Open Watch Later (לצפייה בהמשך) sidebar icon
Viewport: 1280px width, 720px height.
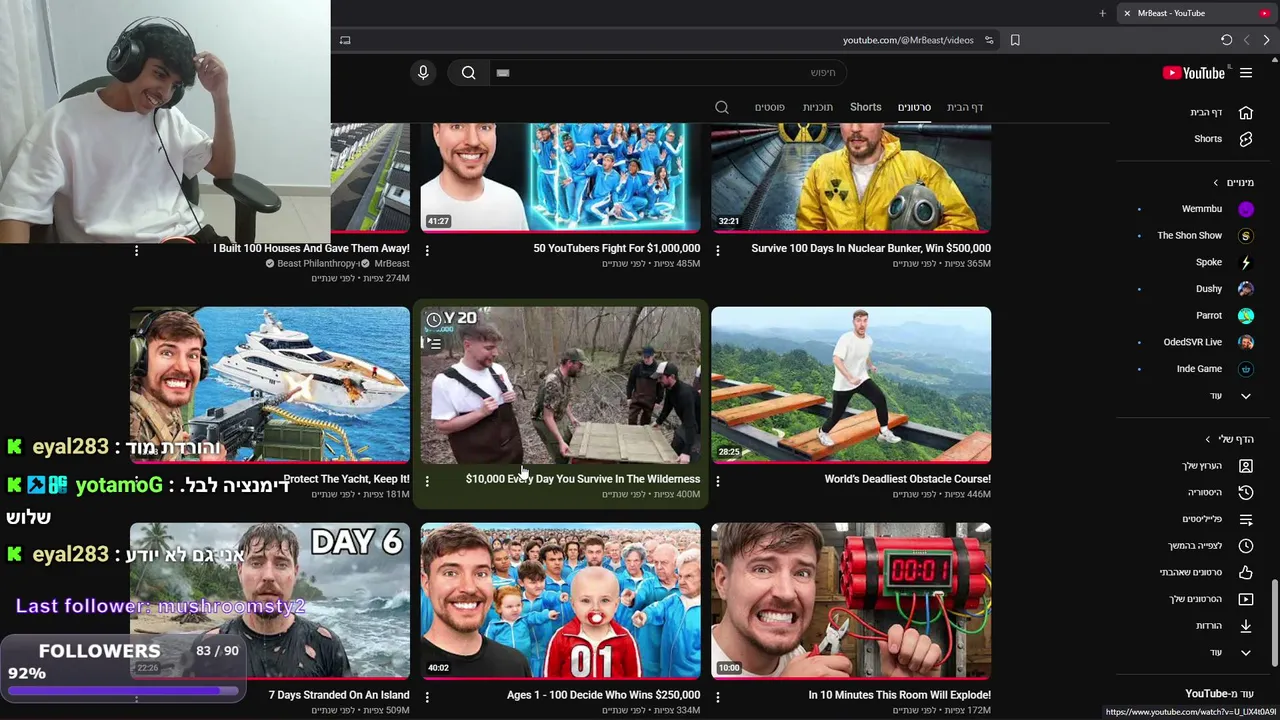click(1246, 546)
